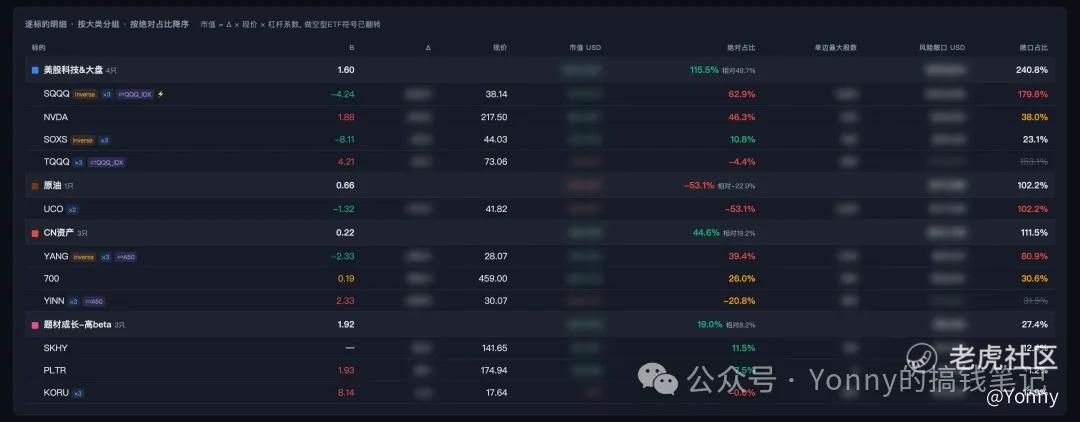Collapse the CN资产 group row

(x=539, y=233)
